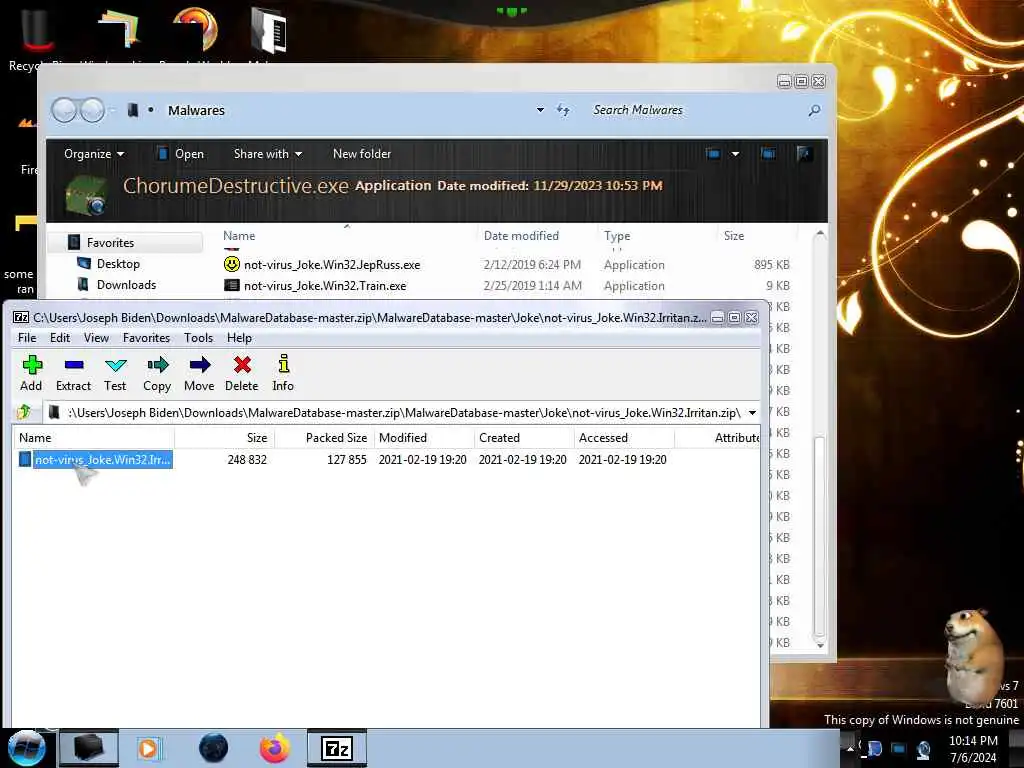
Task: Sort Explorer files by Date modified
Action: click(521, 236)
